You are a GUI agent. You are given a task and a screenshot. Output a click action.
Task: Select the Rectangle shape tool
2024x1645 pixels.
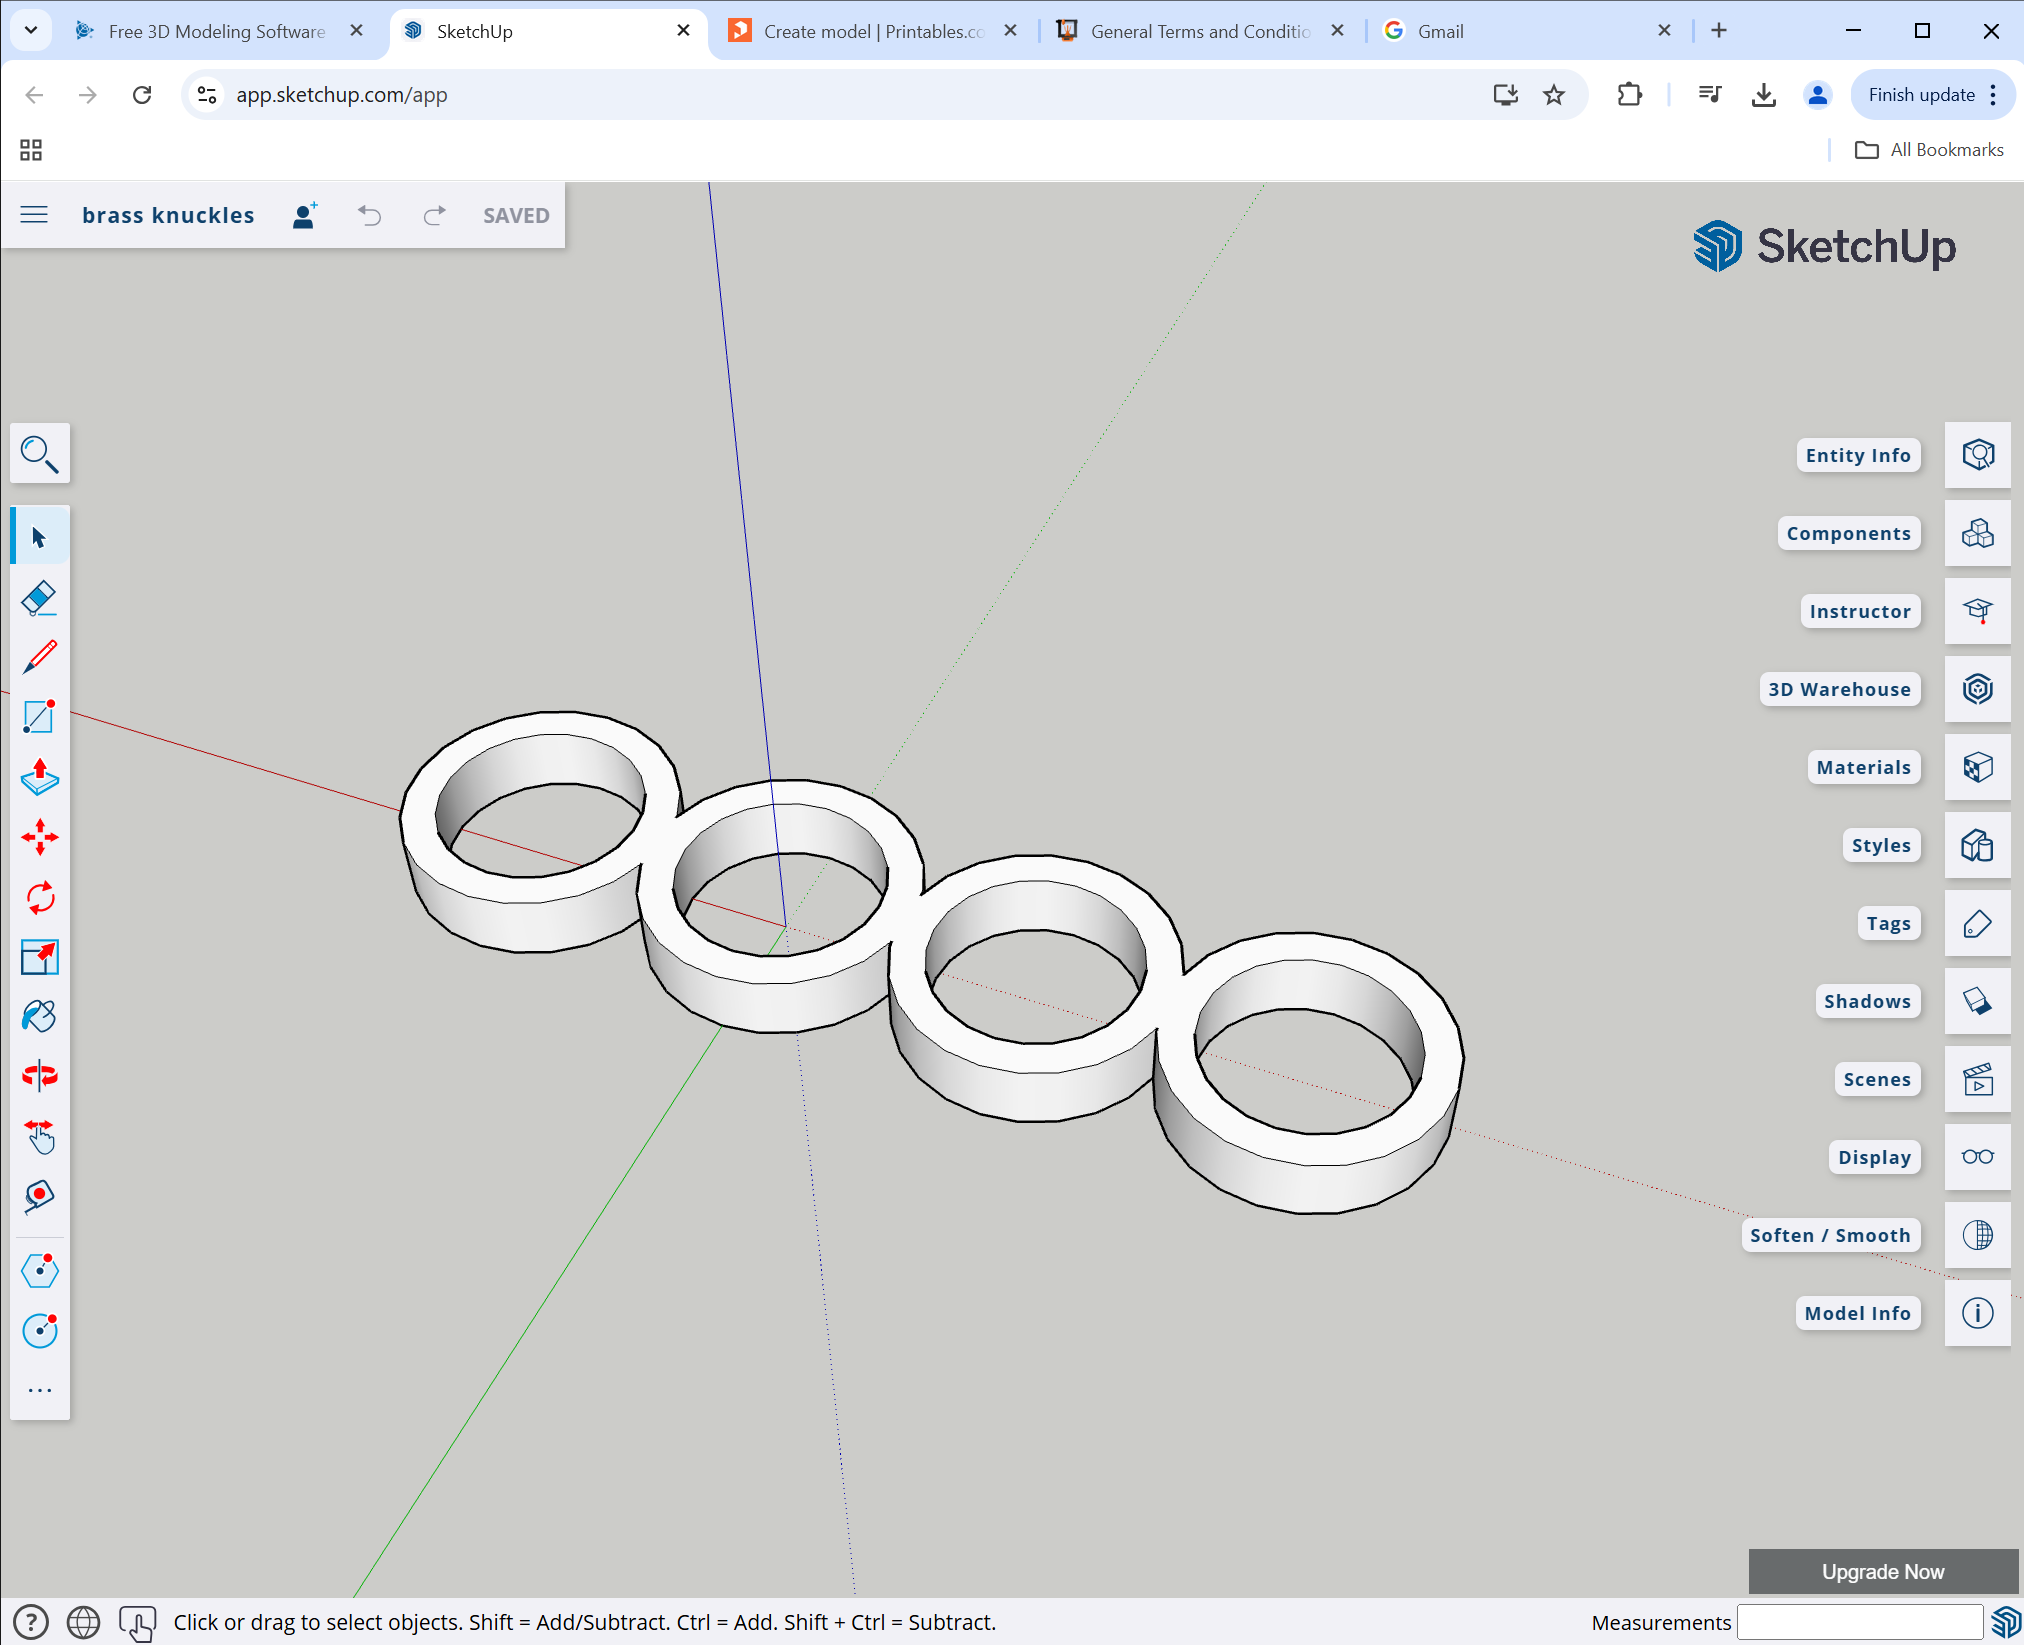40,717
